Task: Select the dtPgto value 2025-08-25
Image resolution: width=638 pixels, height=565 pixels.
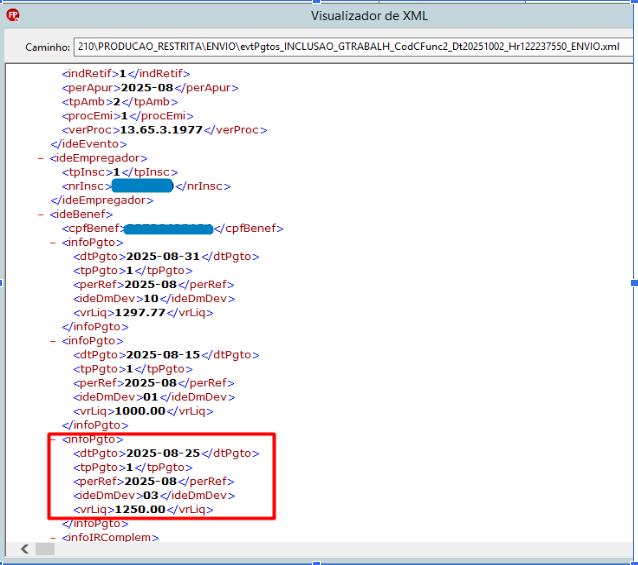Action: point(163,453)
